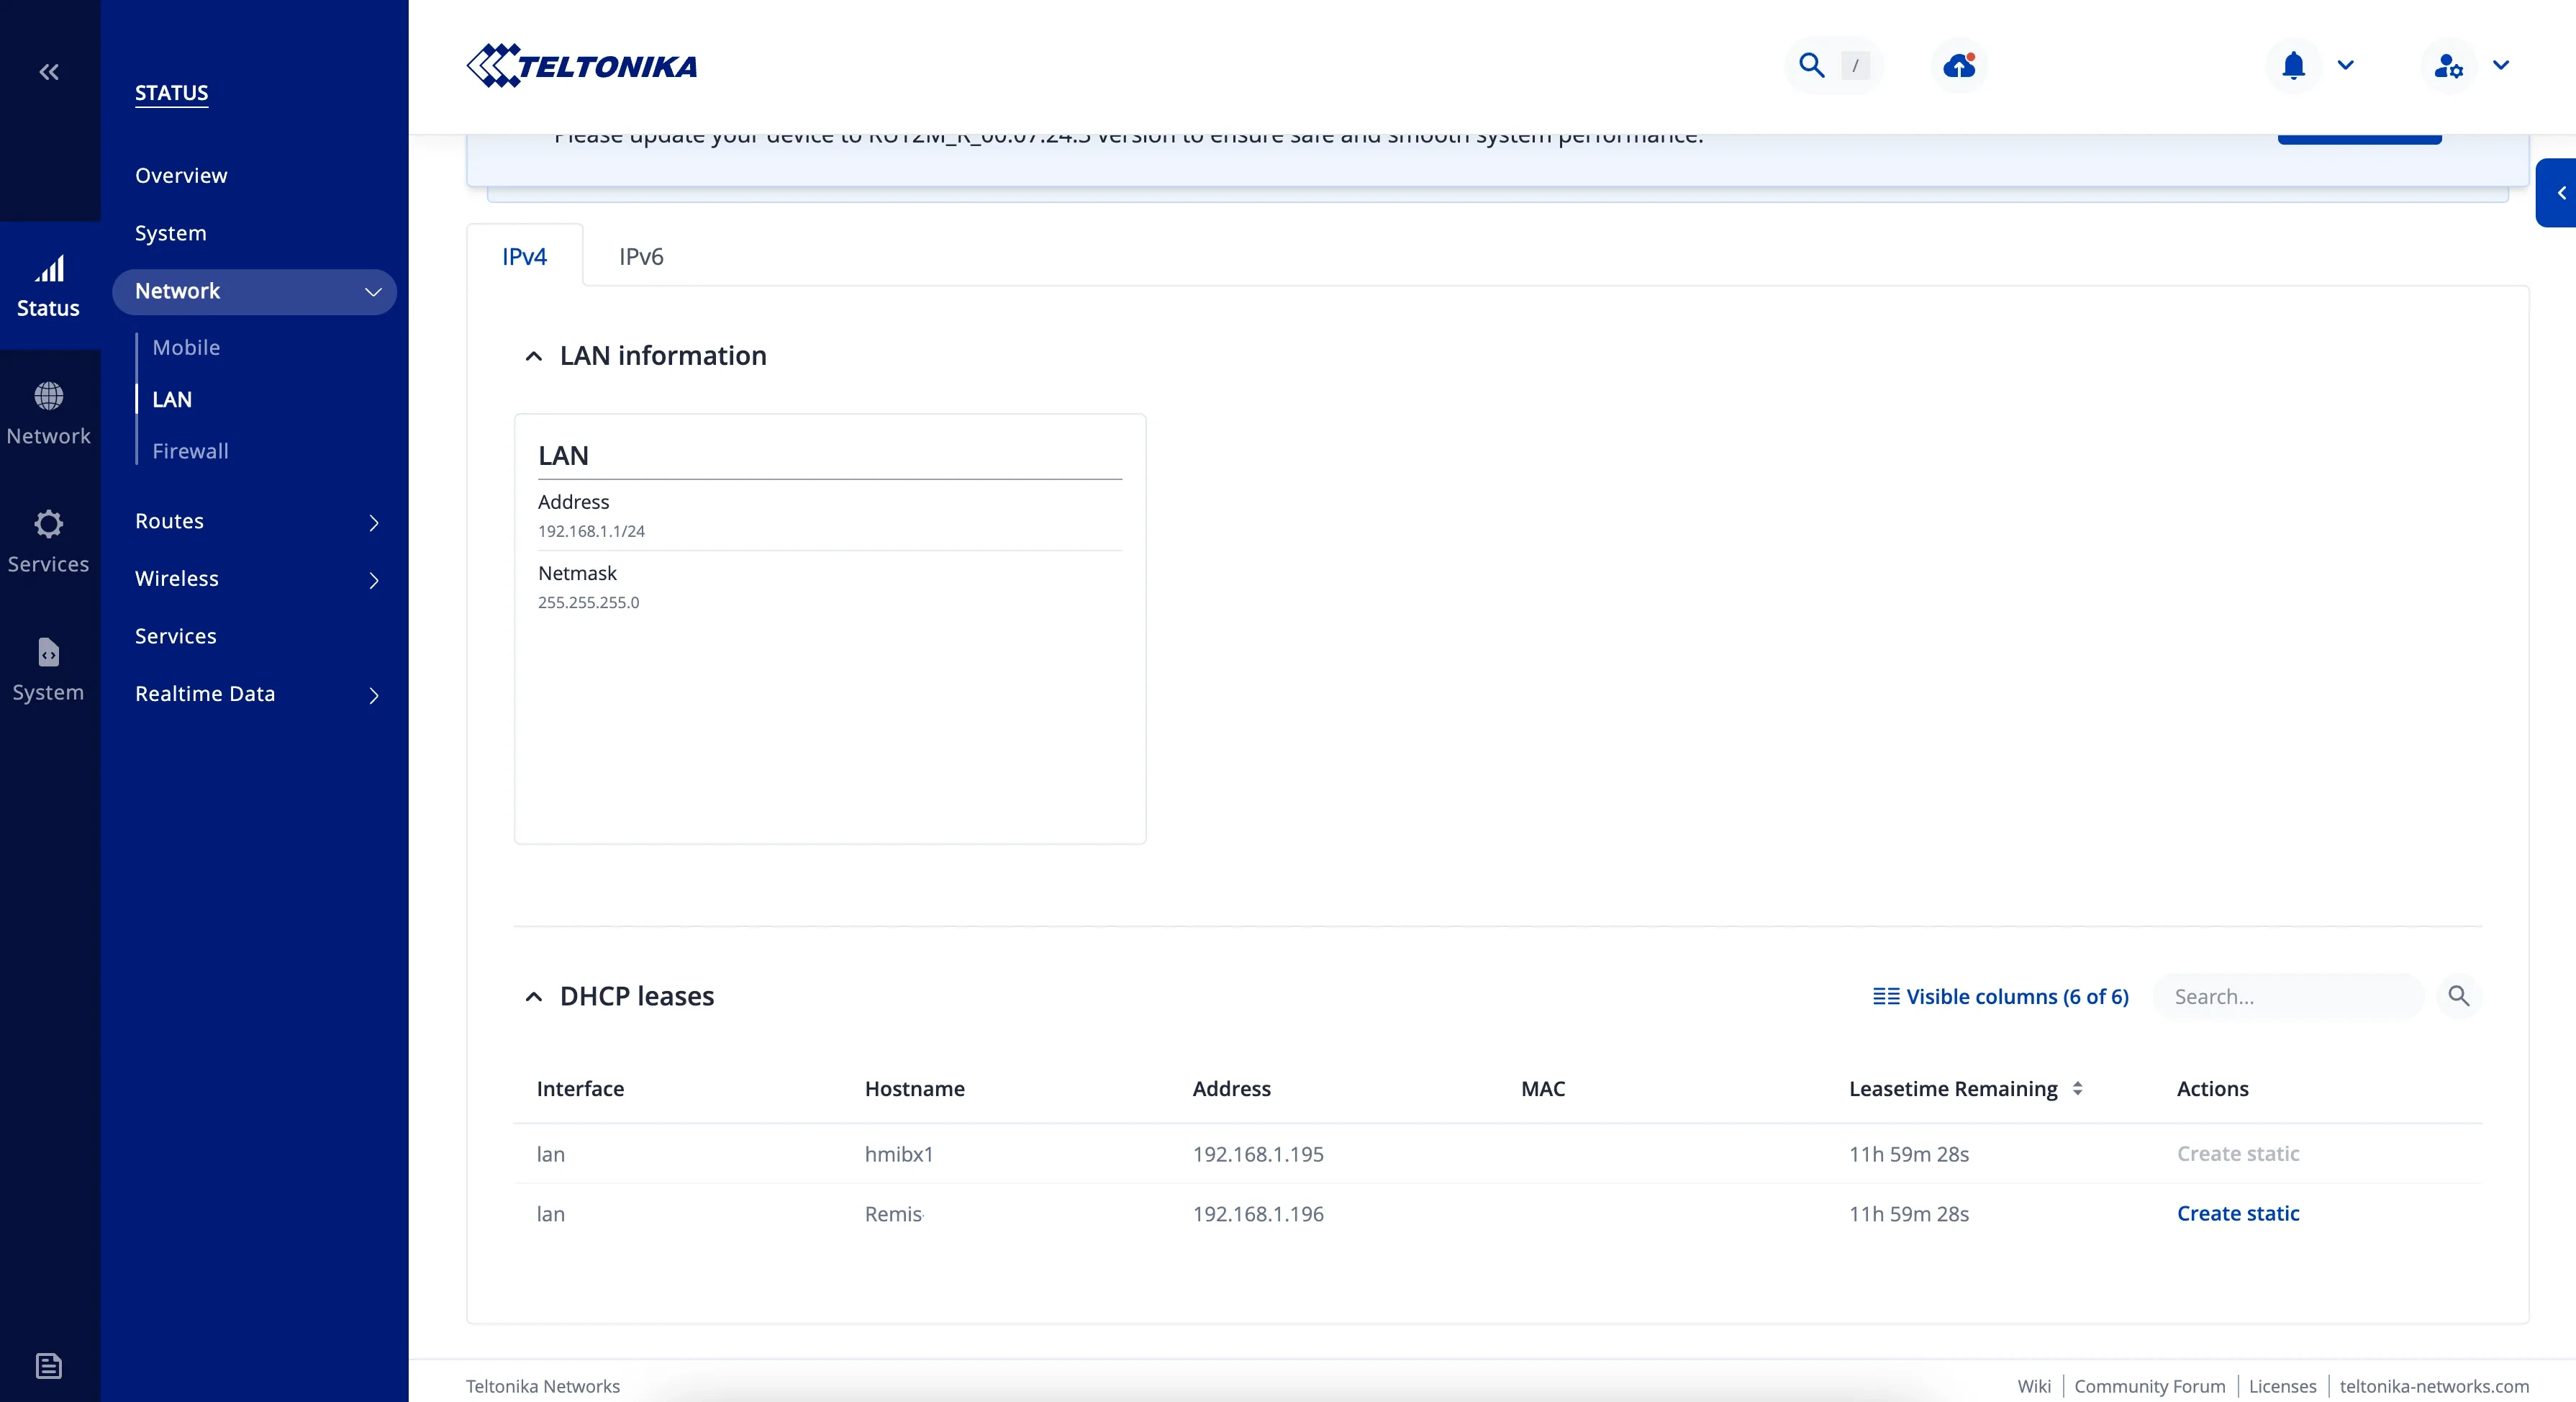The width and height of the screenshot is (2576, 1402).
Task: Open the Wiki footer link
Action: pyautogui.click(x=2034, y=1386)
